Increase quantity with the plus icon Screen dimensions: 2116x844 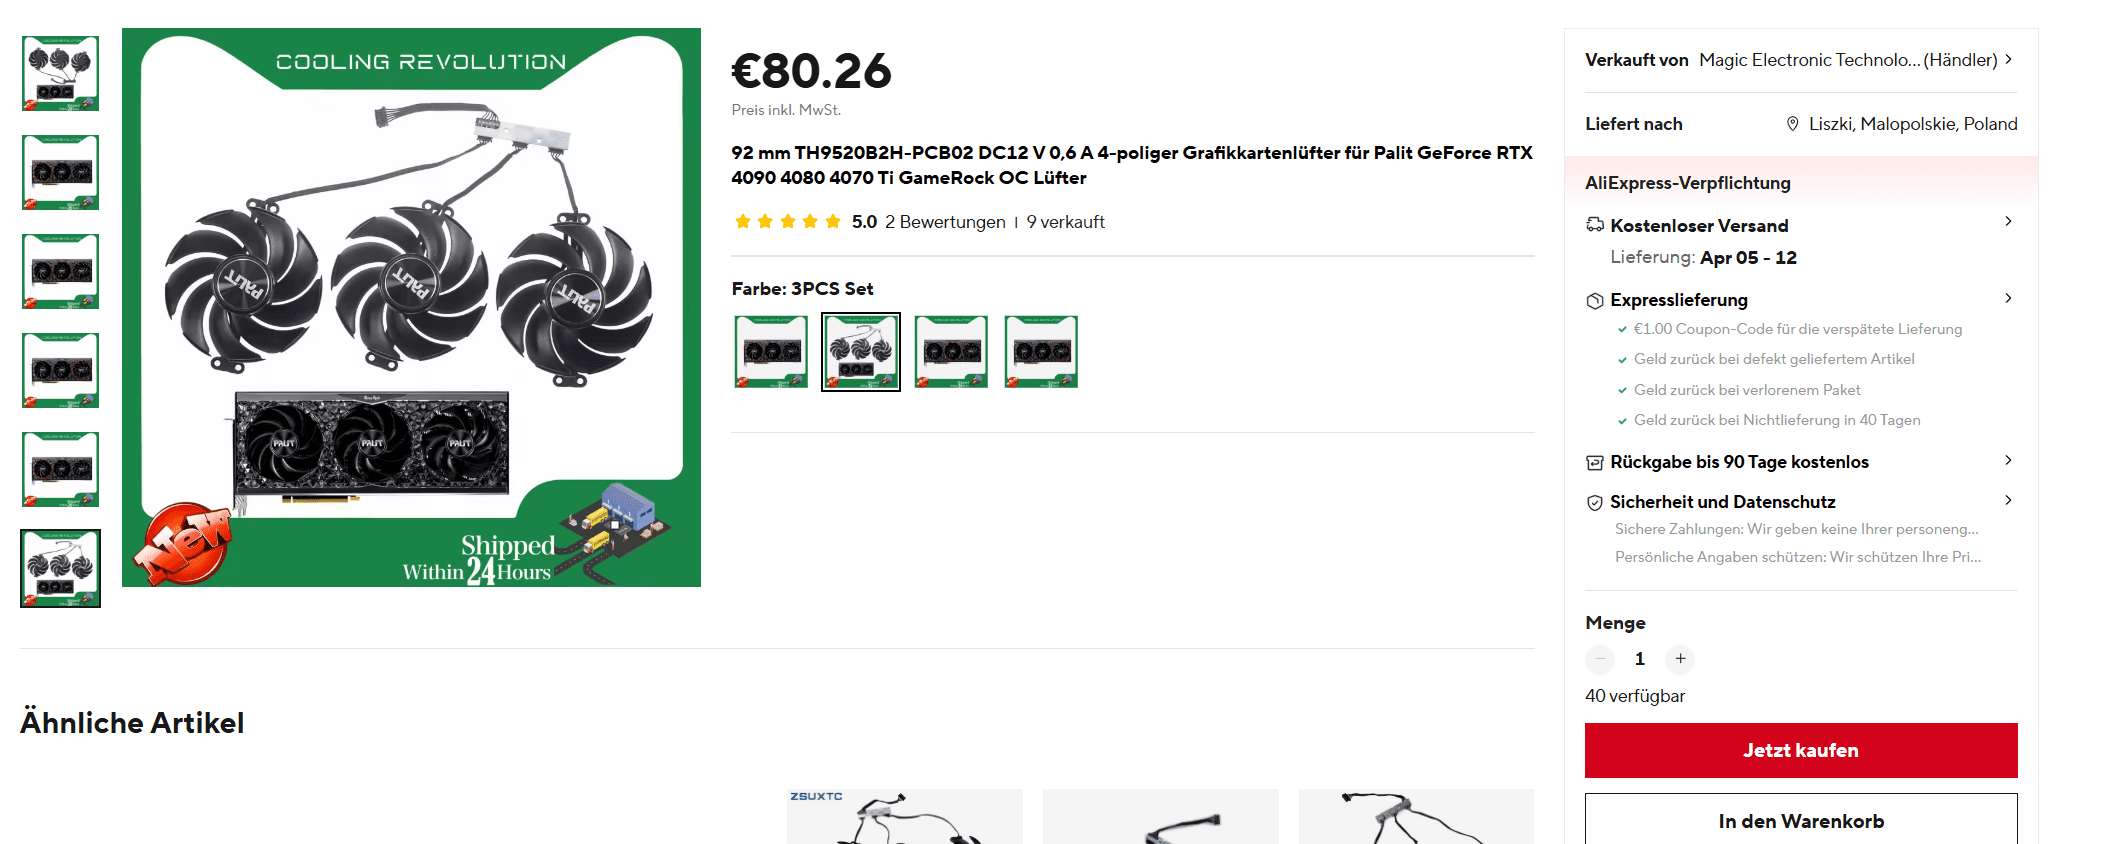(1681, 658)
